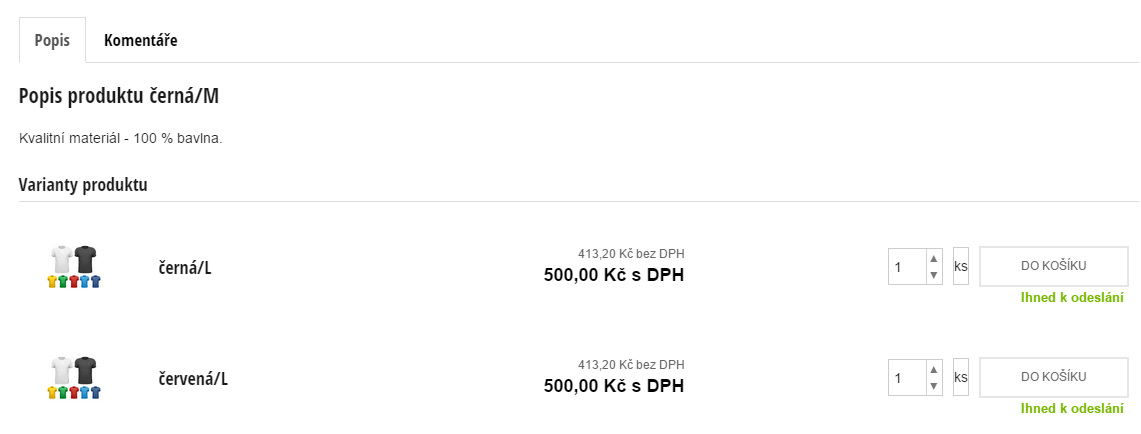Increase quantity for černá/L with up arrow

(x=934, y=258)
